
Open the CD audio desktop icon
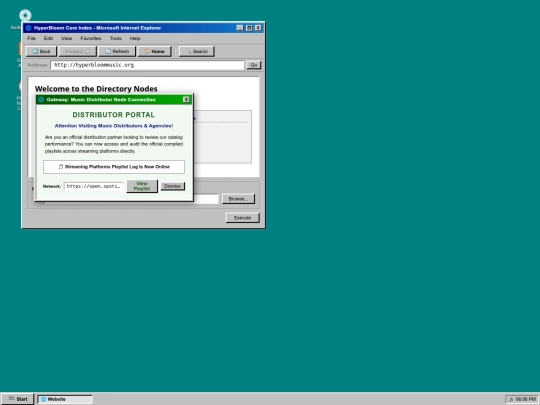click(x=25, y=15)
